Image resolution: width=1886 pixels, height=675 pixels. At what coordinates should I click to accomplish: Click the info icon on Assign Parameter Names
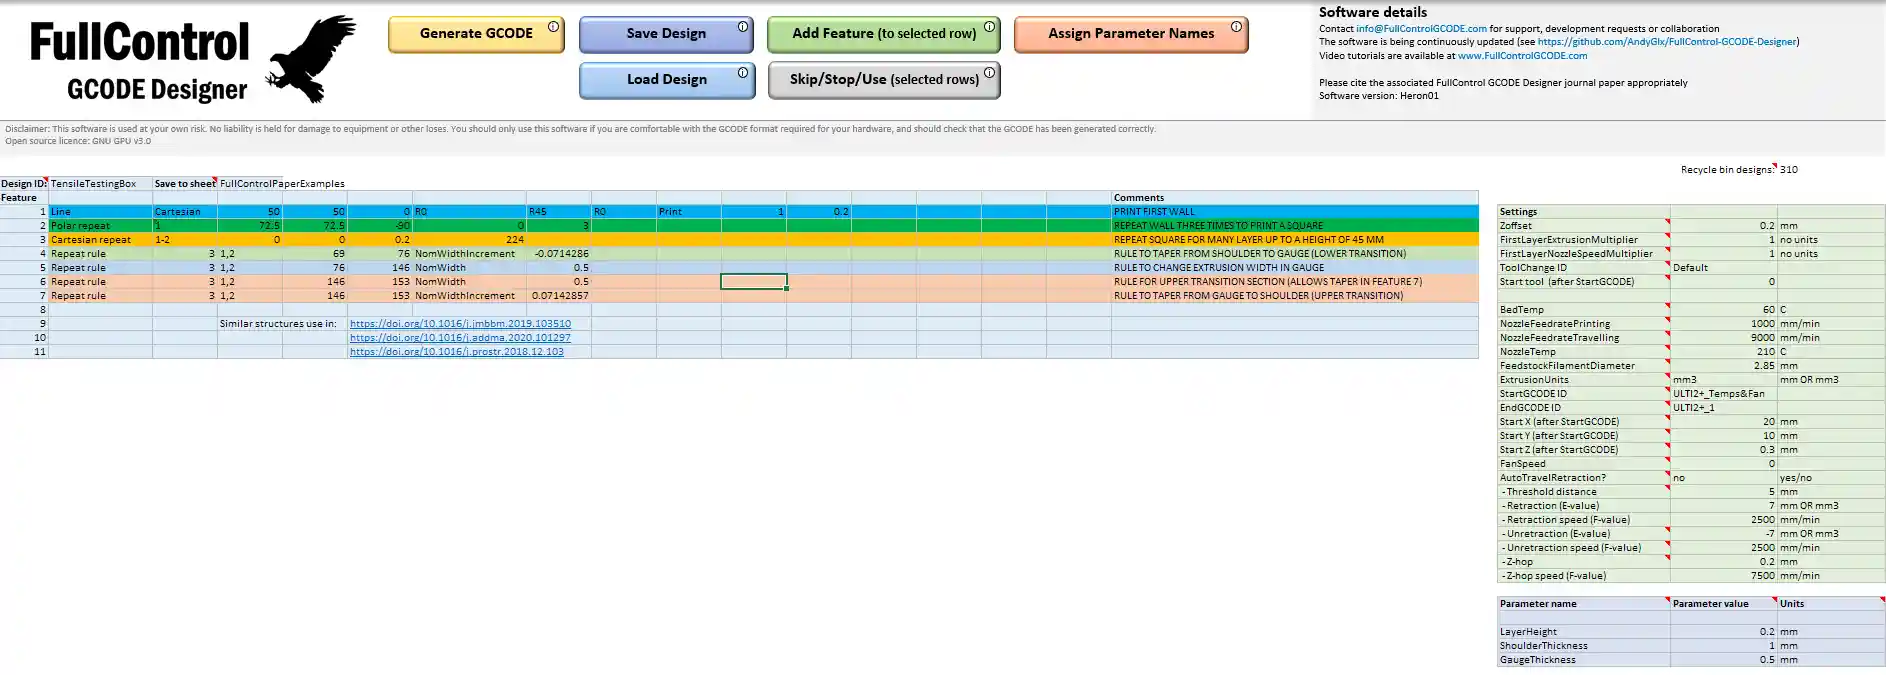[1237, 27]
